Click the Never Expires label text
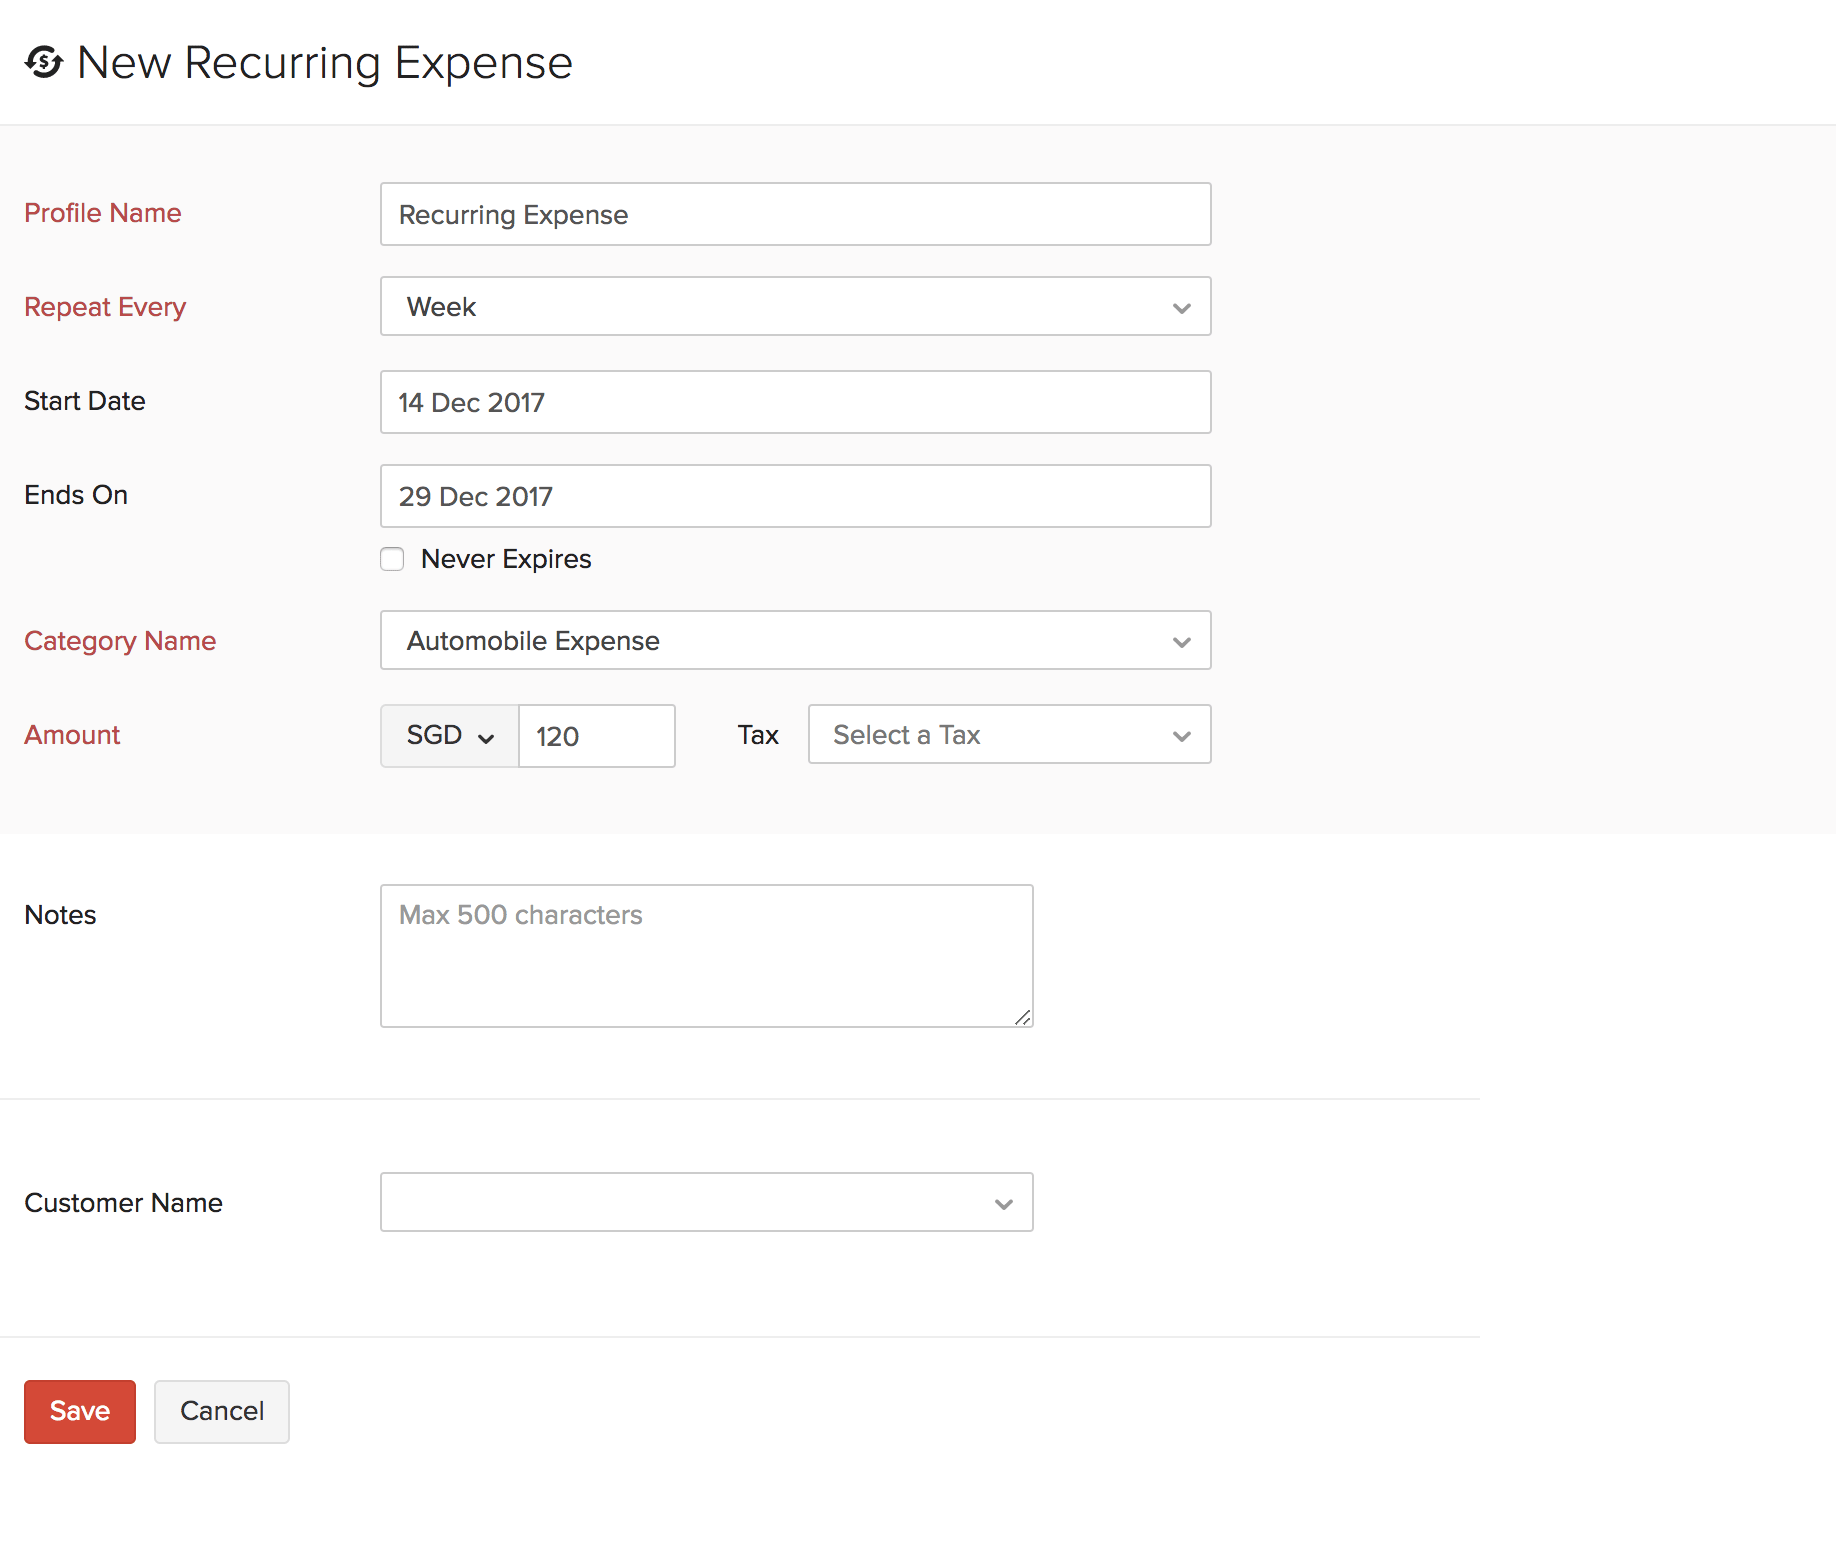Image resolution: width=1836 pixels, height=1544 pixels. [506, 559]
